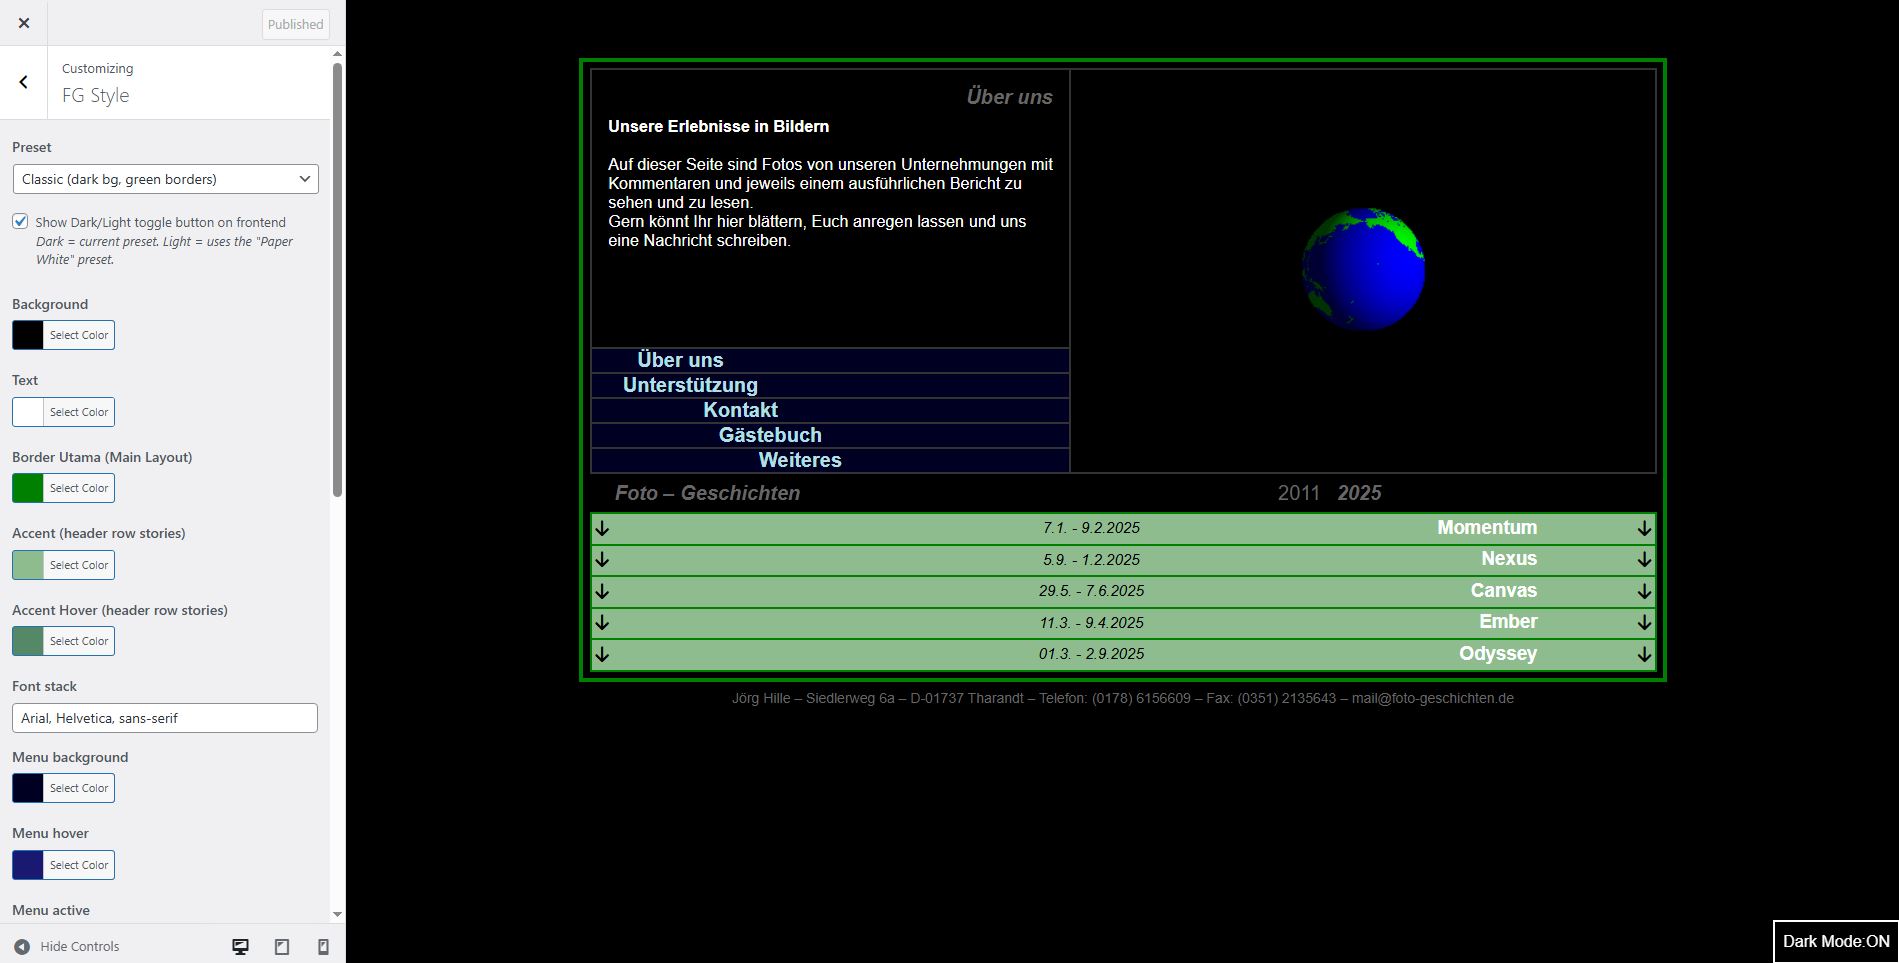Switch to mobile preview device icon
This screenshot has height=963, width=1899.
pos(323,946)
